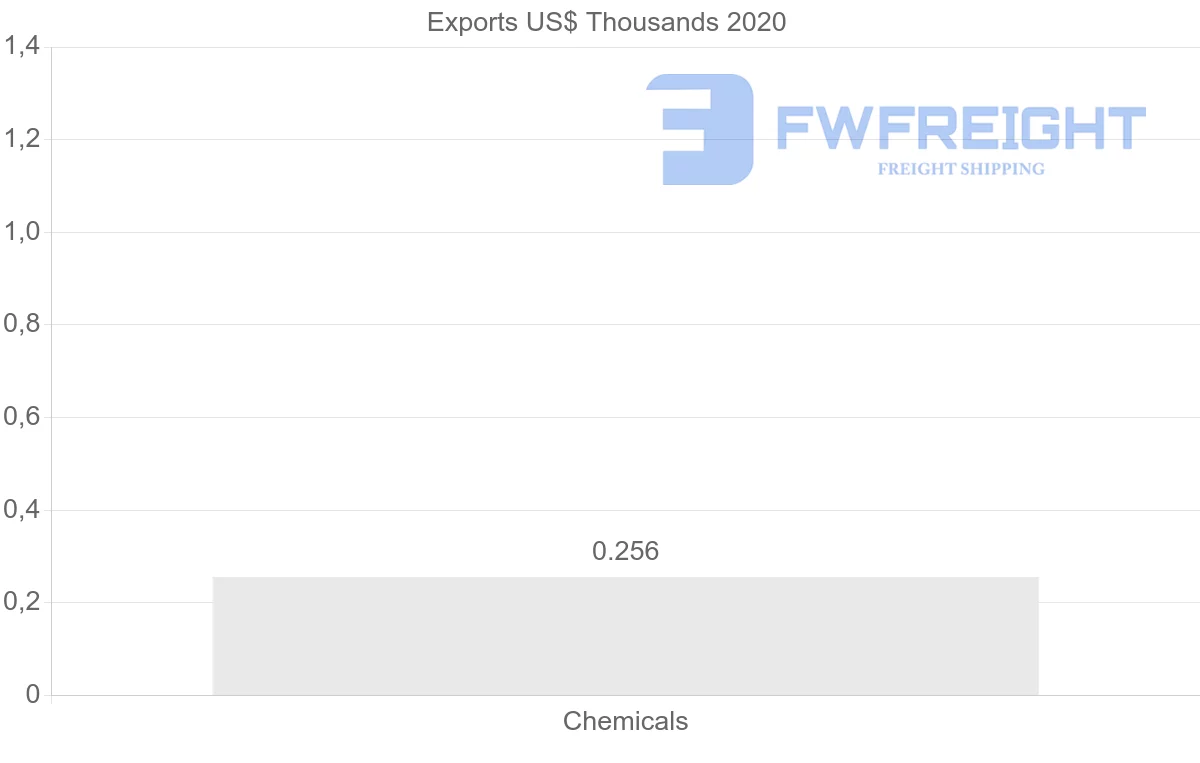Click the 0,2 y-axis label
This screenshot has height=763, width=1200.
21,603
